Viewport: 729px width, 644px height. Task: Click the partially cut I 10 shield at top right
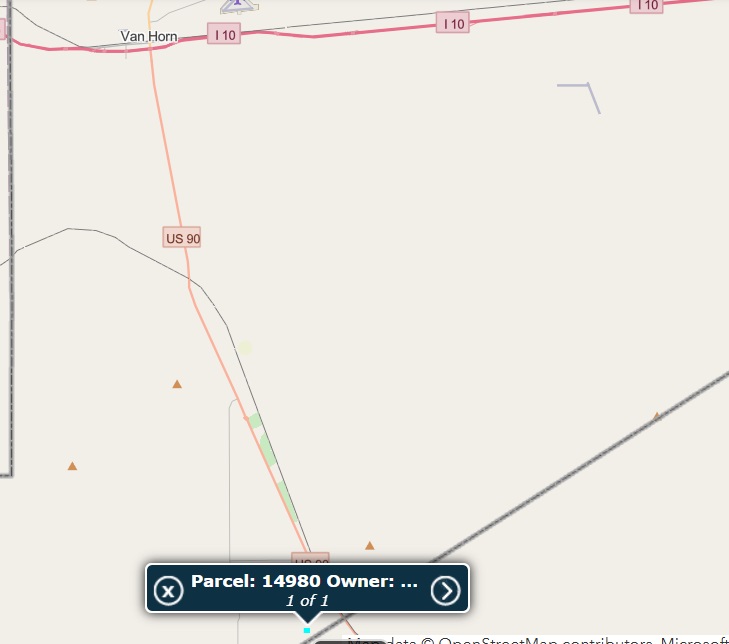(x=646, y=6)
